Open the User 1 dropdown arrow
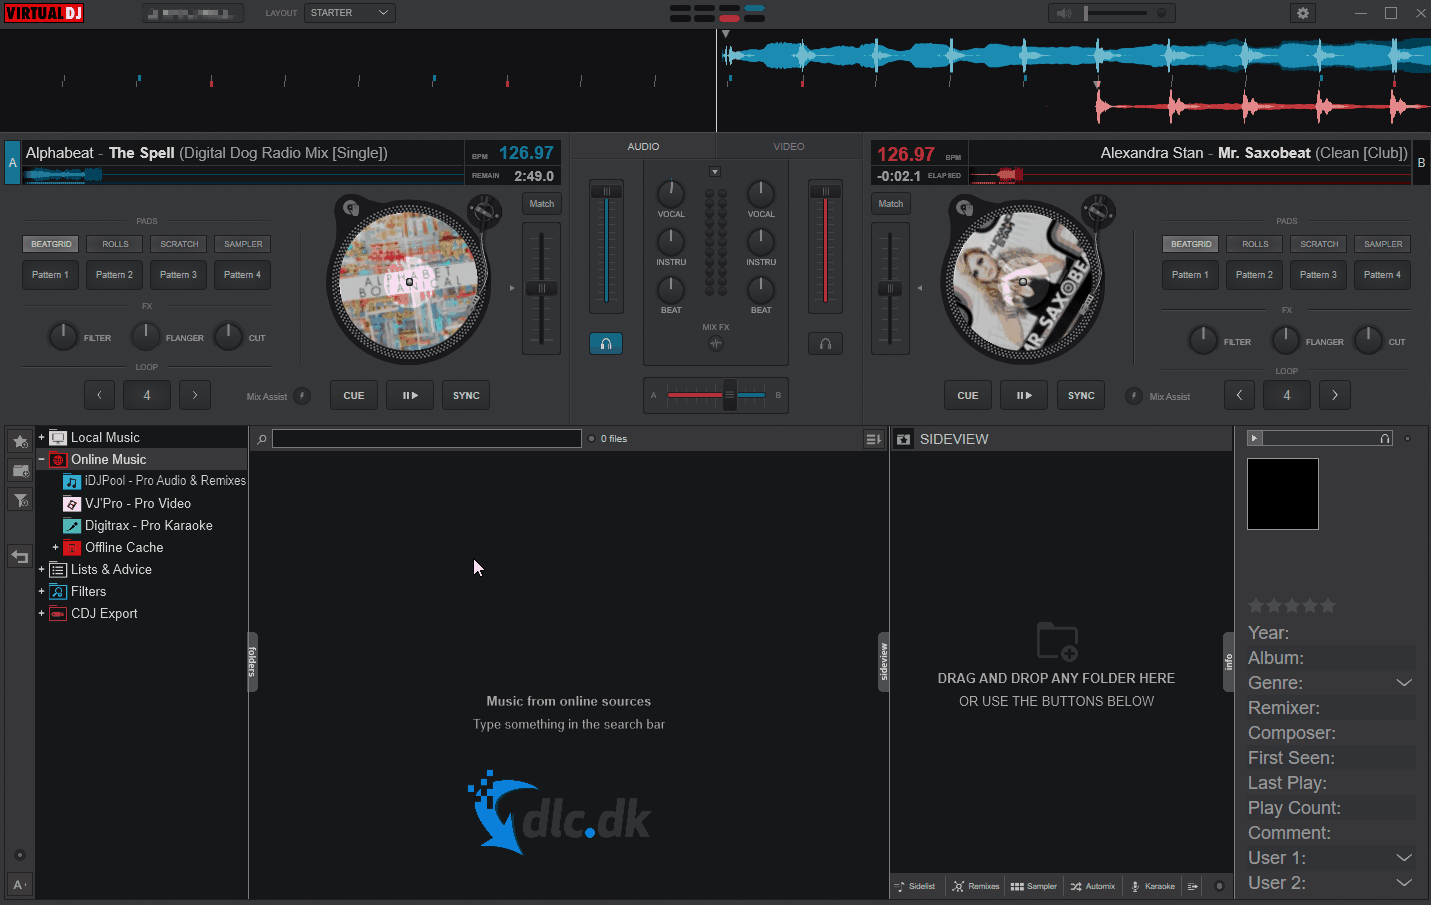Image resolution: width=1431 pixels, height=905 pixels. 1404,858
